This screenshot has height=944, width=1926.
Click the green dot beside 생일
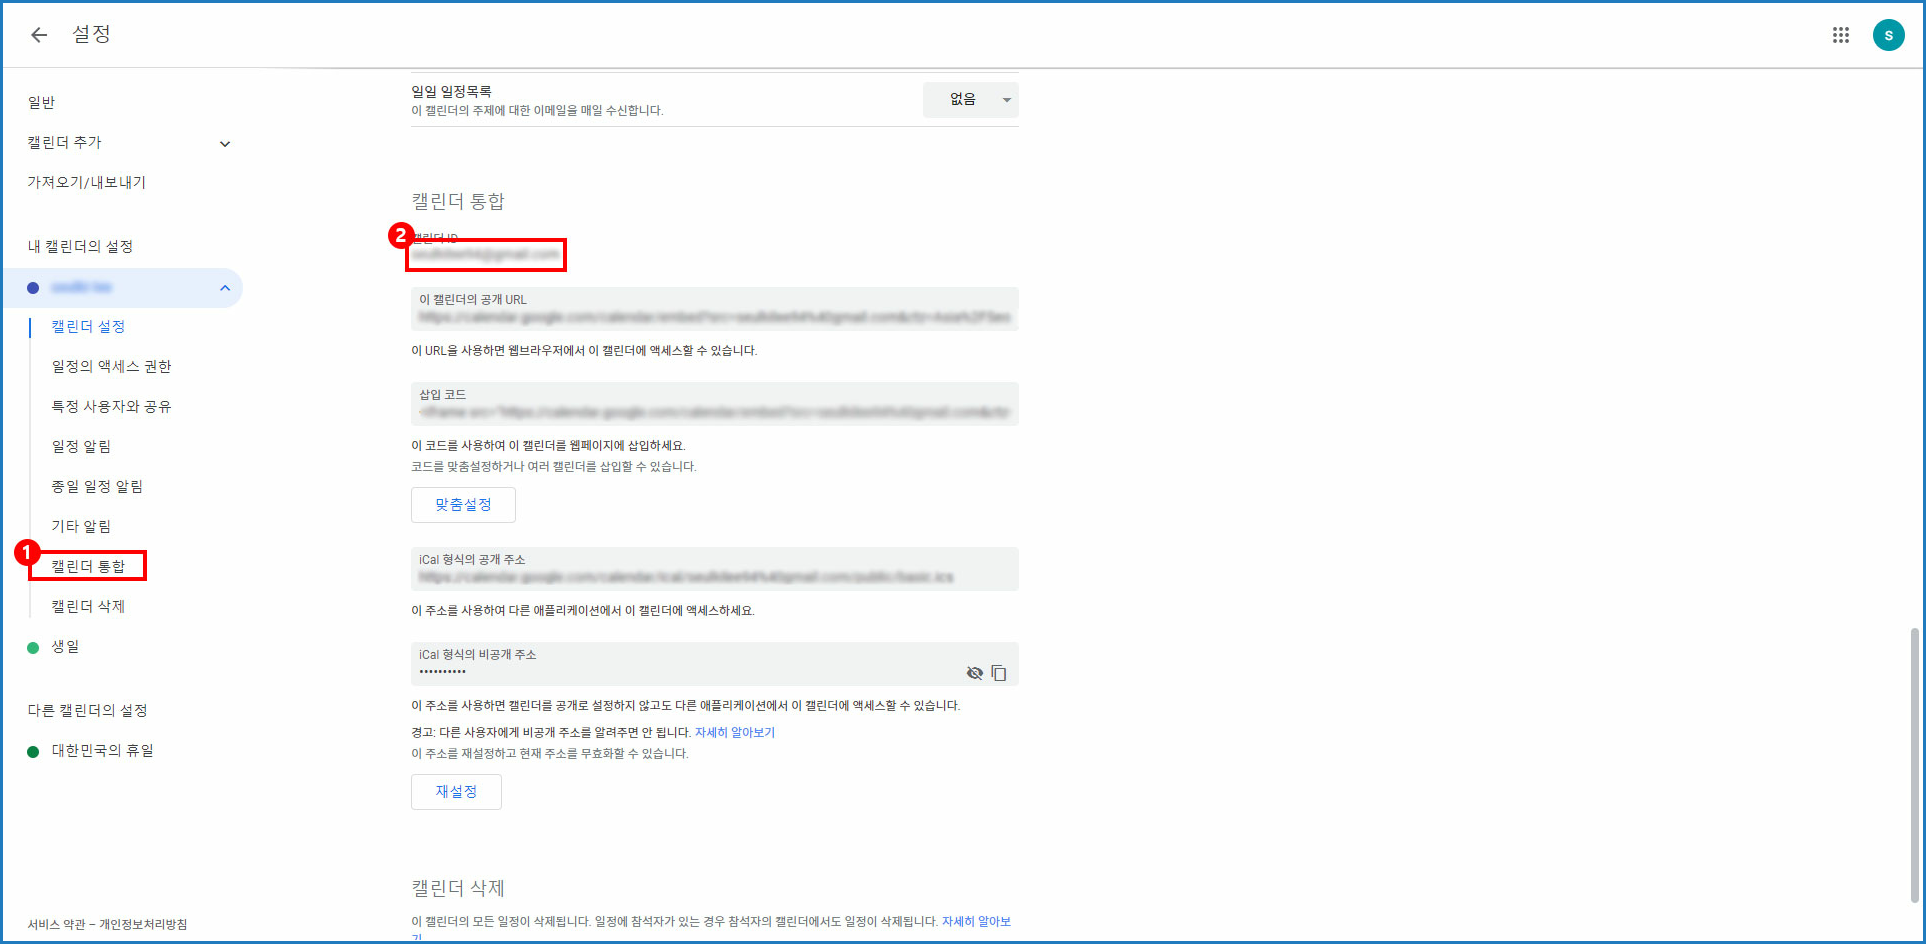33,647
